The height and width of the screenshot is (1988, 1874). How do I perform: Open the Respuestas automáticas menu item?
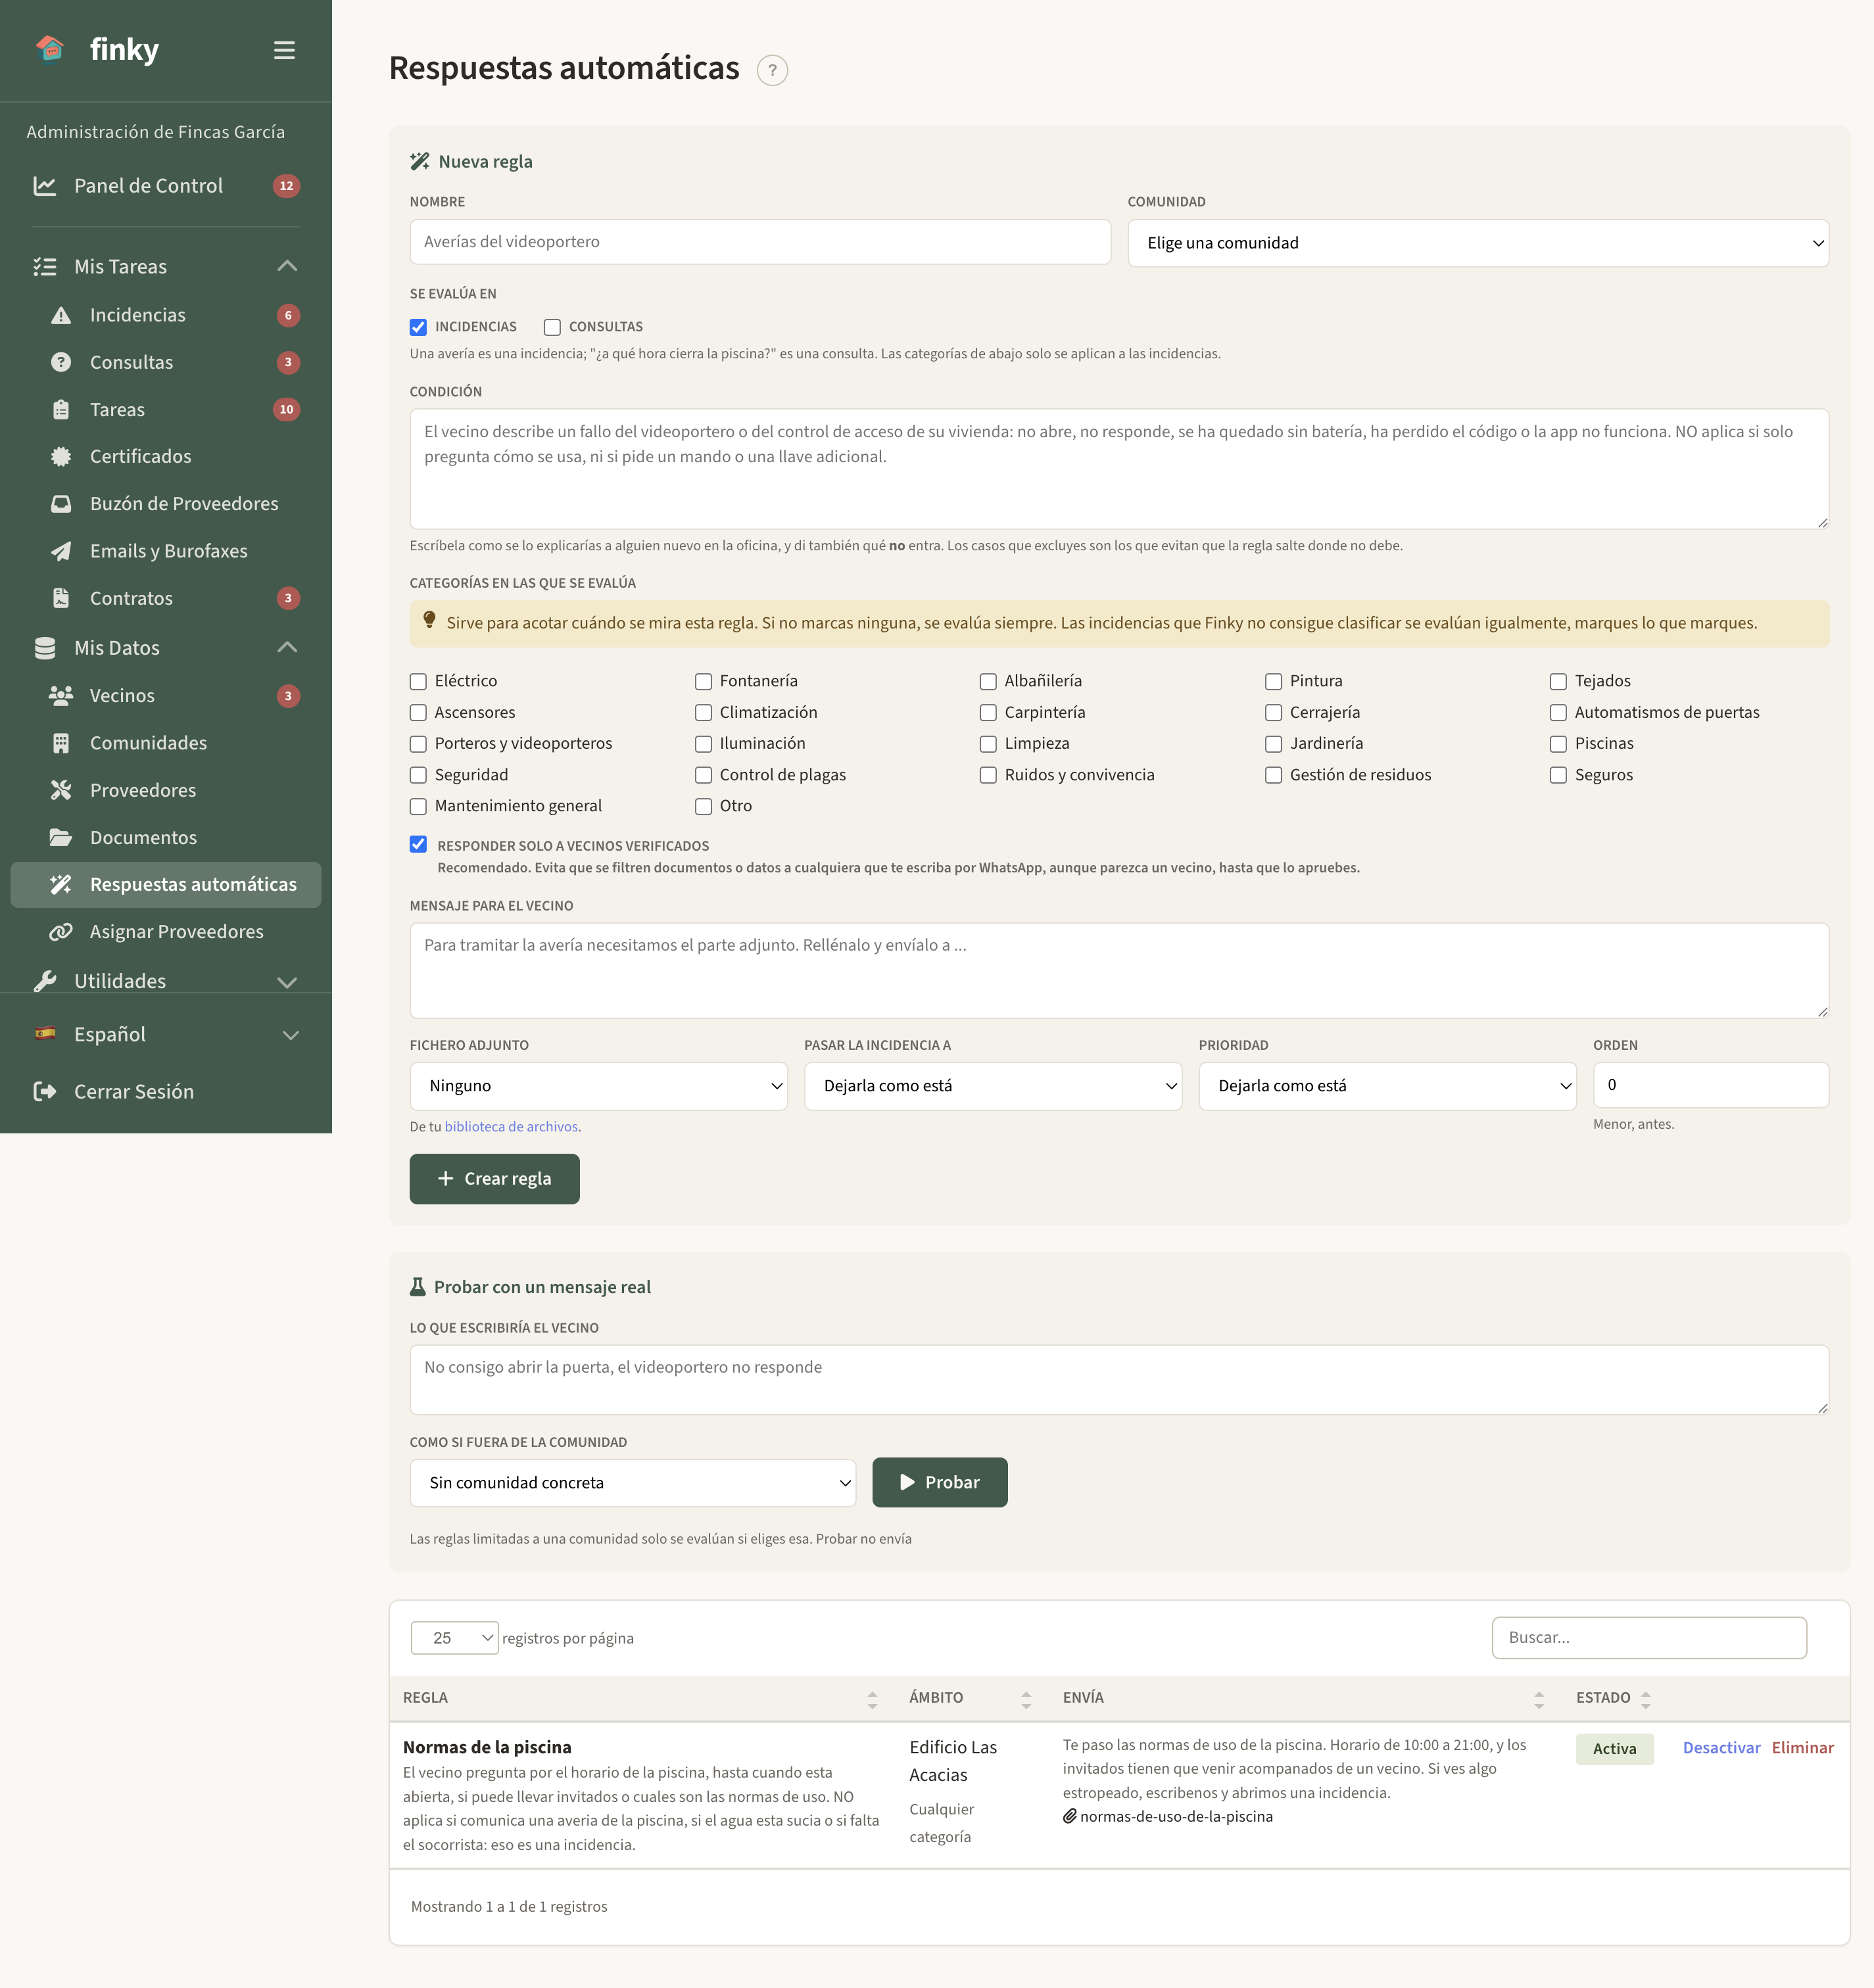click(166, 885)
